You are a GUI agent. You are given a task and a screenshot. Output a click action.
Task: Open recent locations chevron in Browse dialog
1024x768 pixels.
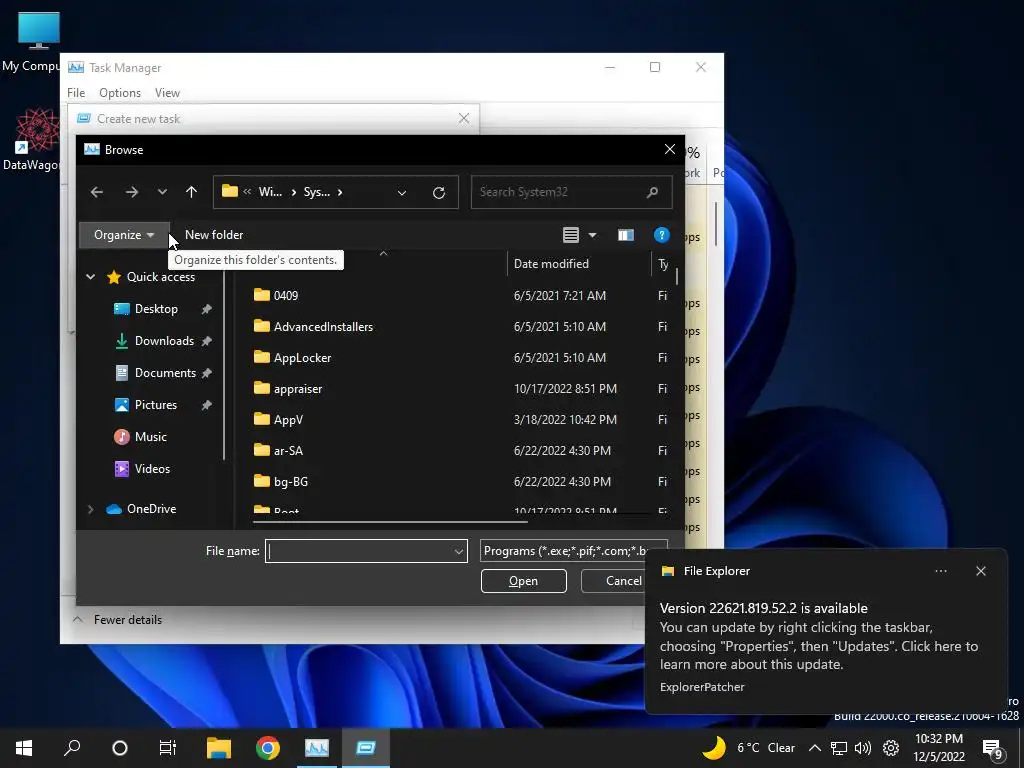click(x=162, y=192)
